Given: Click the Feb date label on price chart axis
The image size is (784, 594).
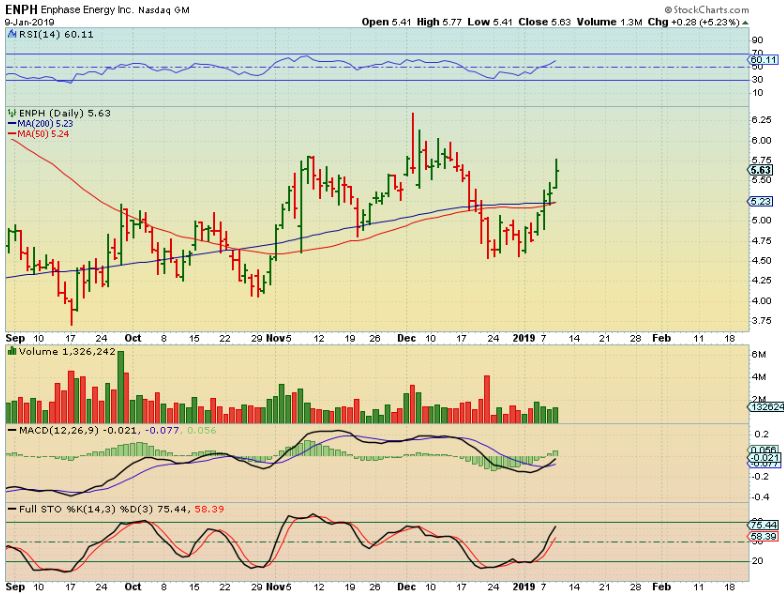Looking at the screenshot, I should 661,338.
